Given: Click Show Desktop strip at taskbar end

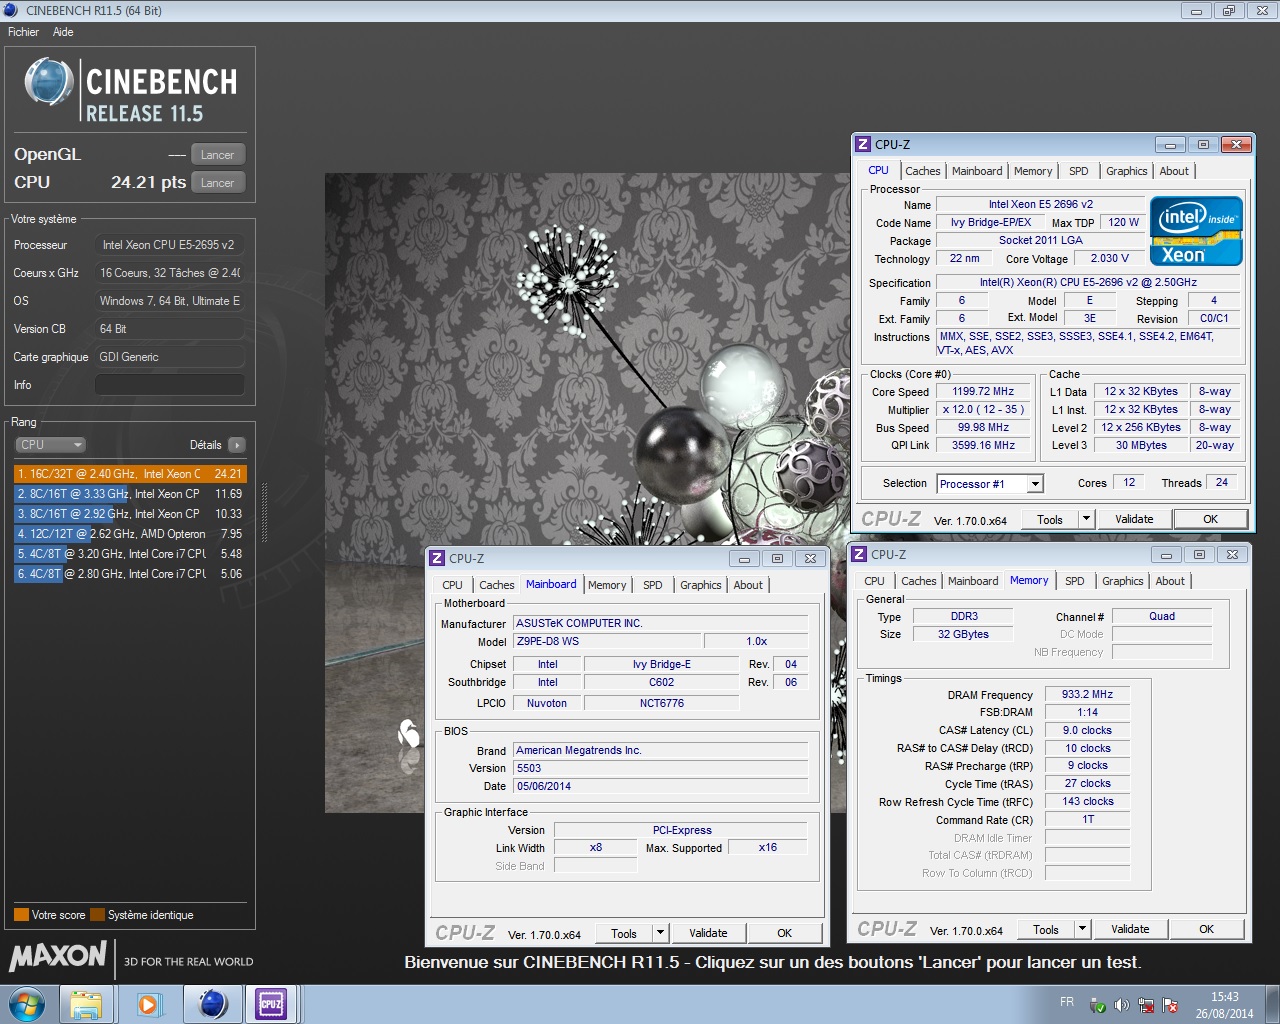Looking at the screenshot, I should (x=1272, y=1004).
